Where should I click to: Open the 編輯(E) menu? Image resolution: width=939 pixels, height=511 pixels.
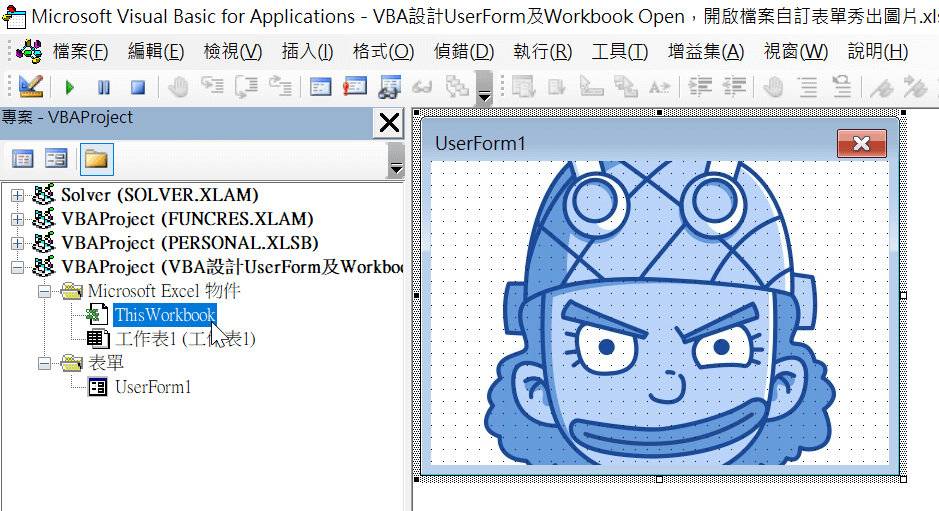pos(156,52)
